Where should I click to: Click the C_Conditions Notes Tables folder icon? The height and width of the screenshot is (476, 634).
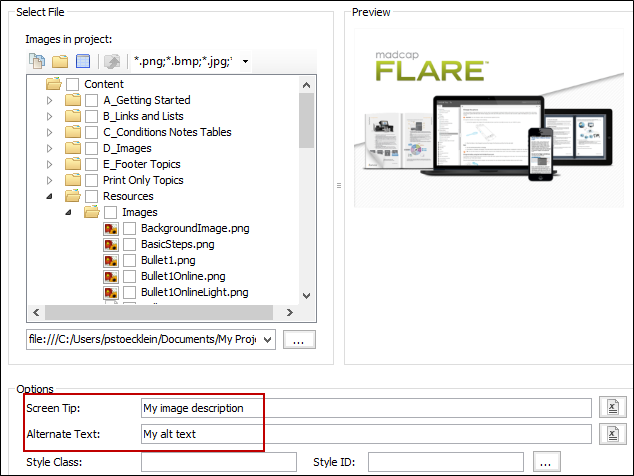point(73,132)
